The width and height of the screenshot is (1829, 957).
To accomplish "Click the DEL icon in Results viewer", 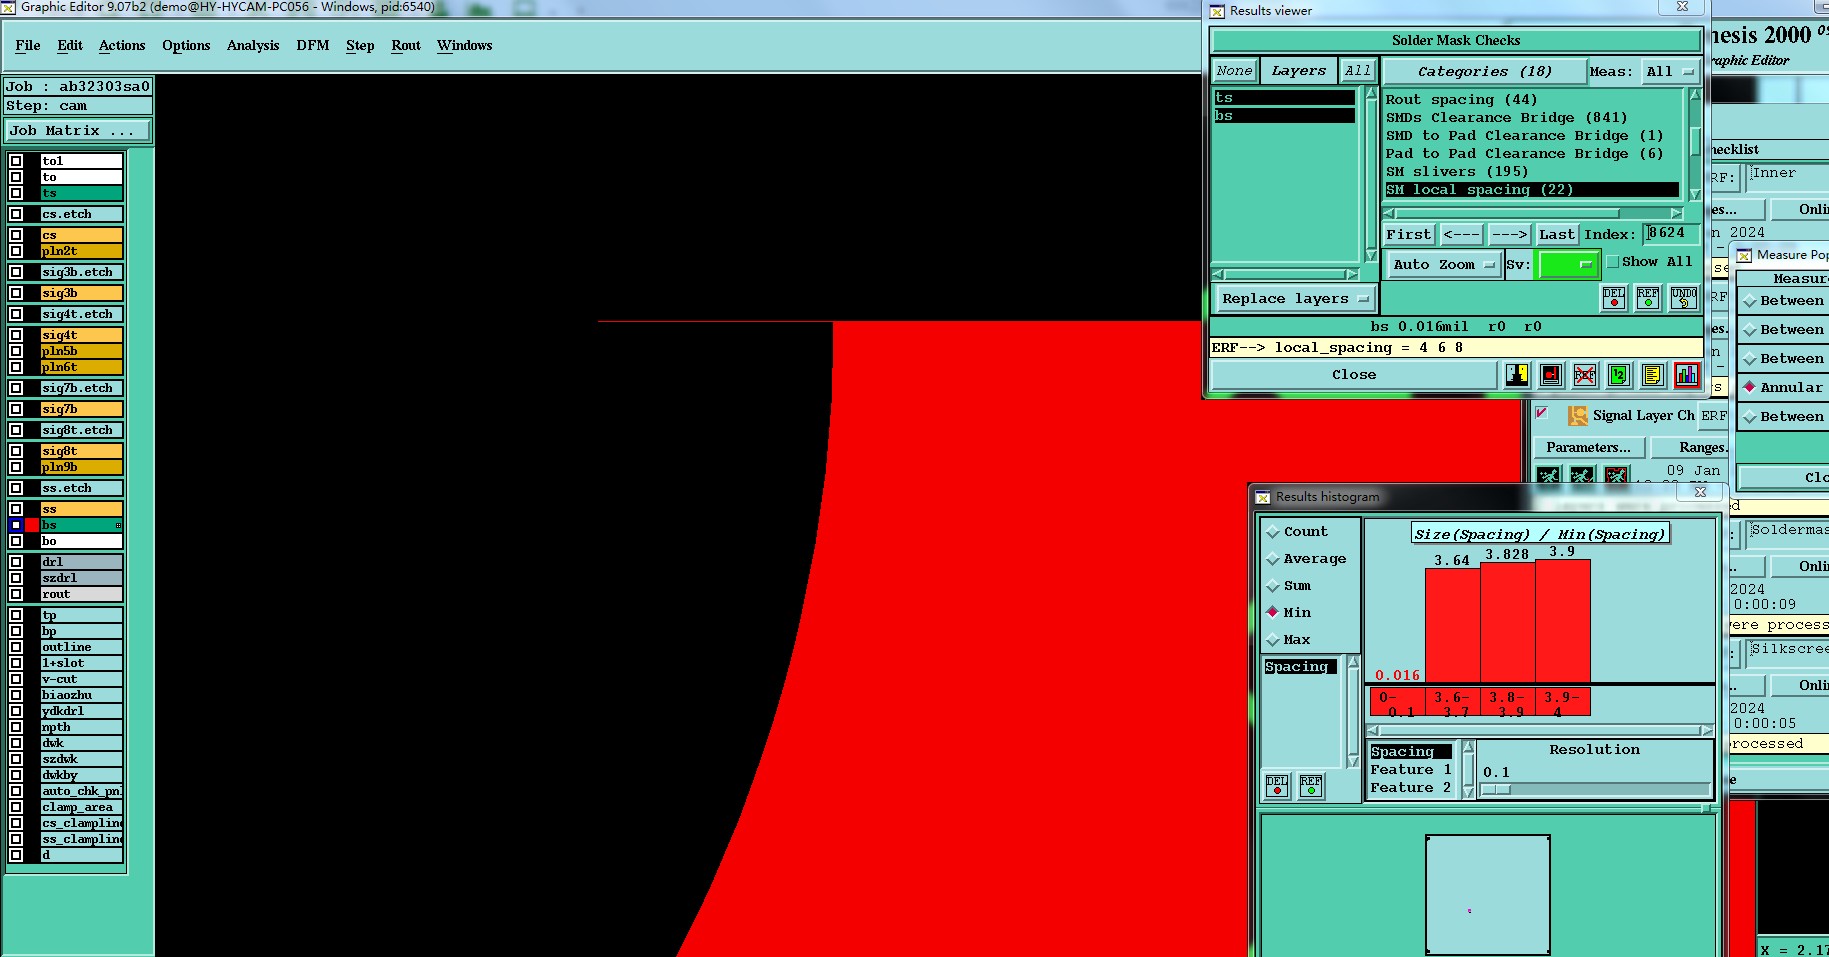I will [x=1614, y=298].
